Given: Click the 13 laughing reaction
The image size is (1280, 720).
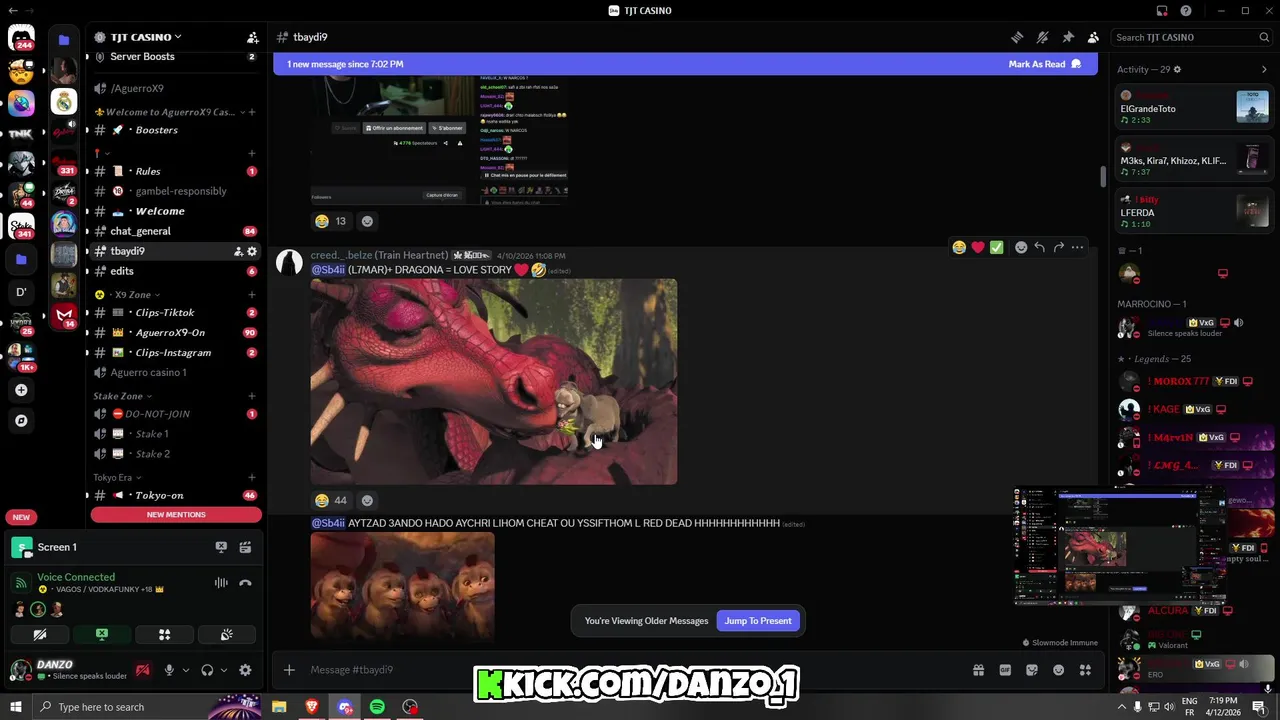Looking at the screenshot, I should click(330, 221).
